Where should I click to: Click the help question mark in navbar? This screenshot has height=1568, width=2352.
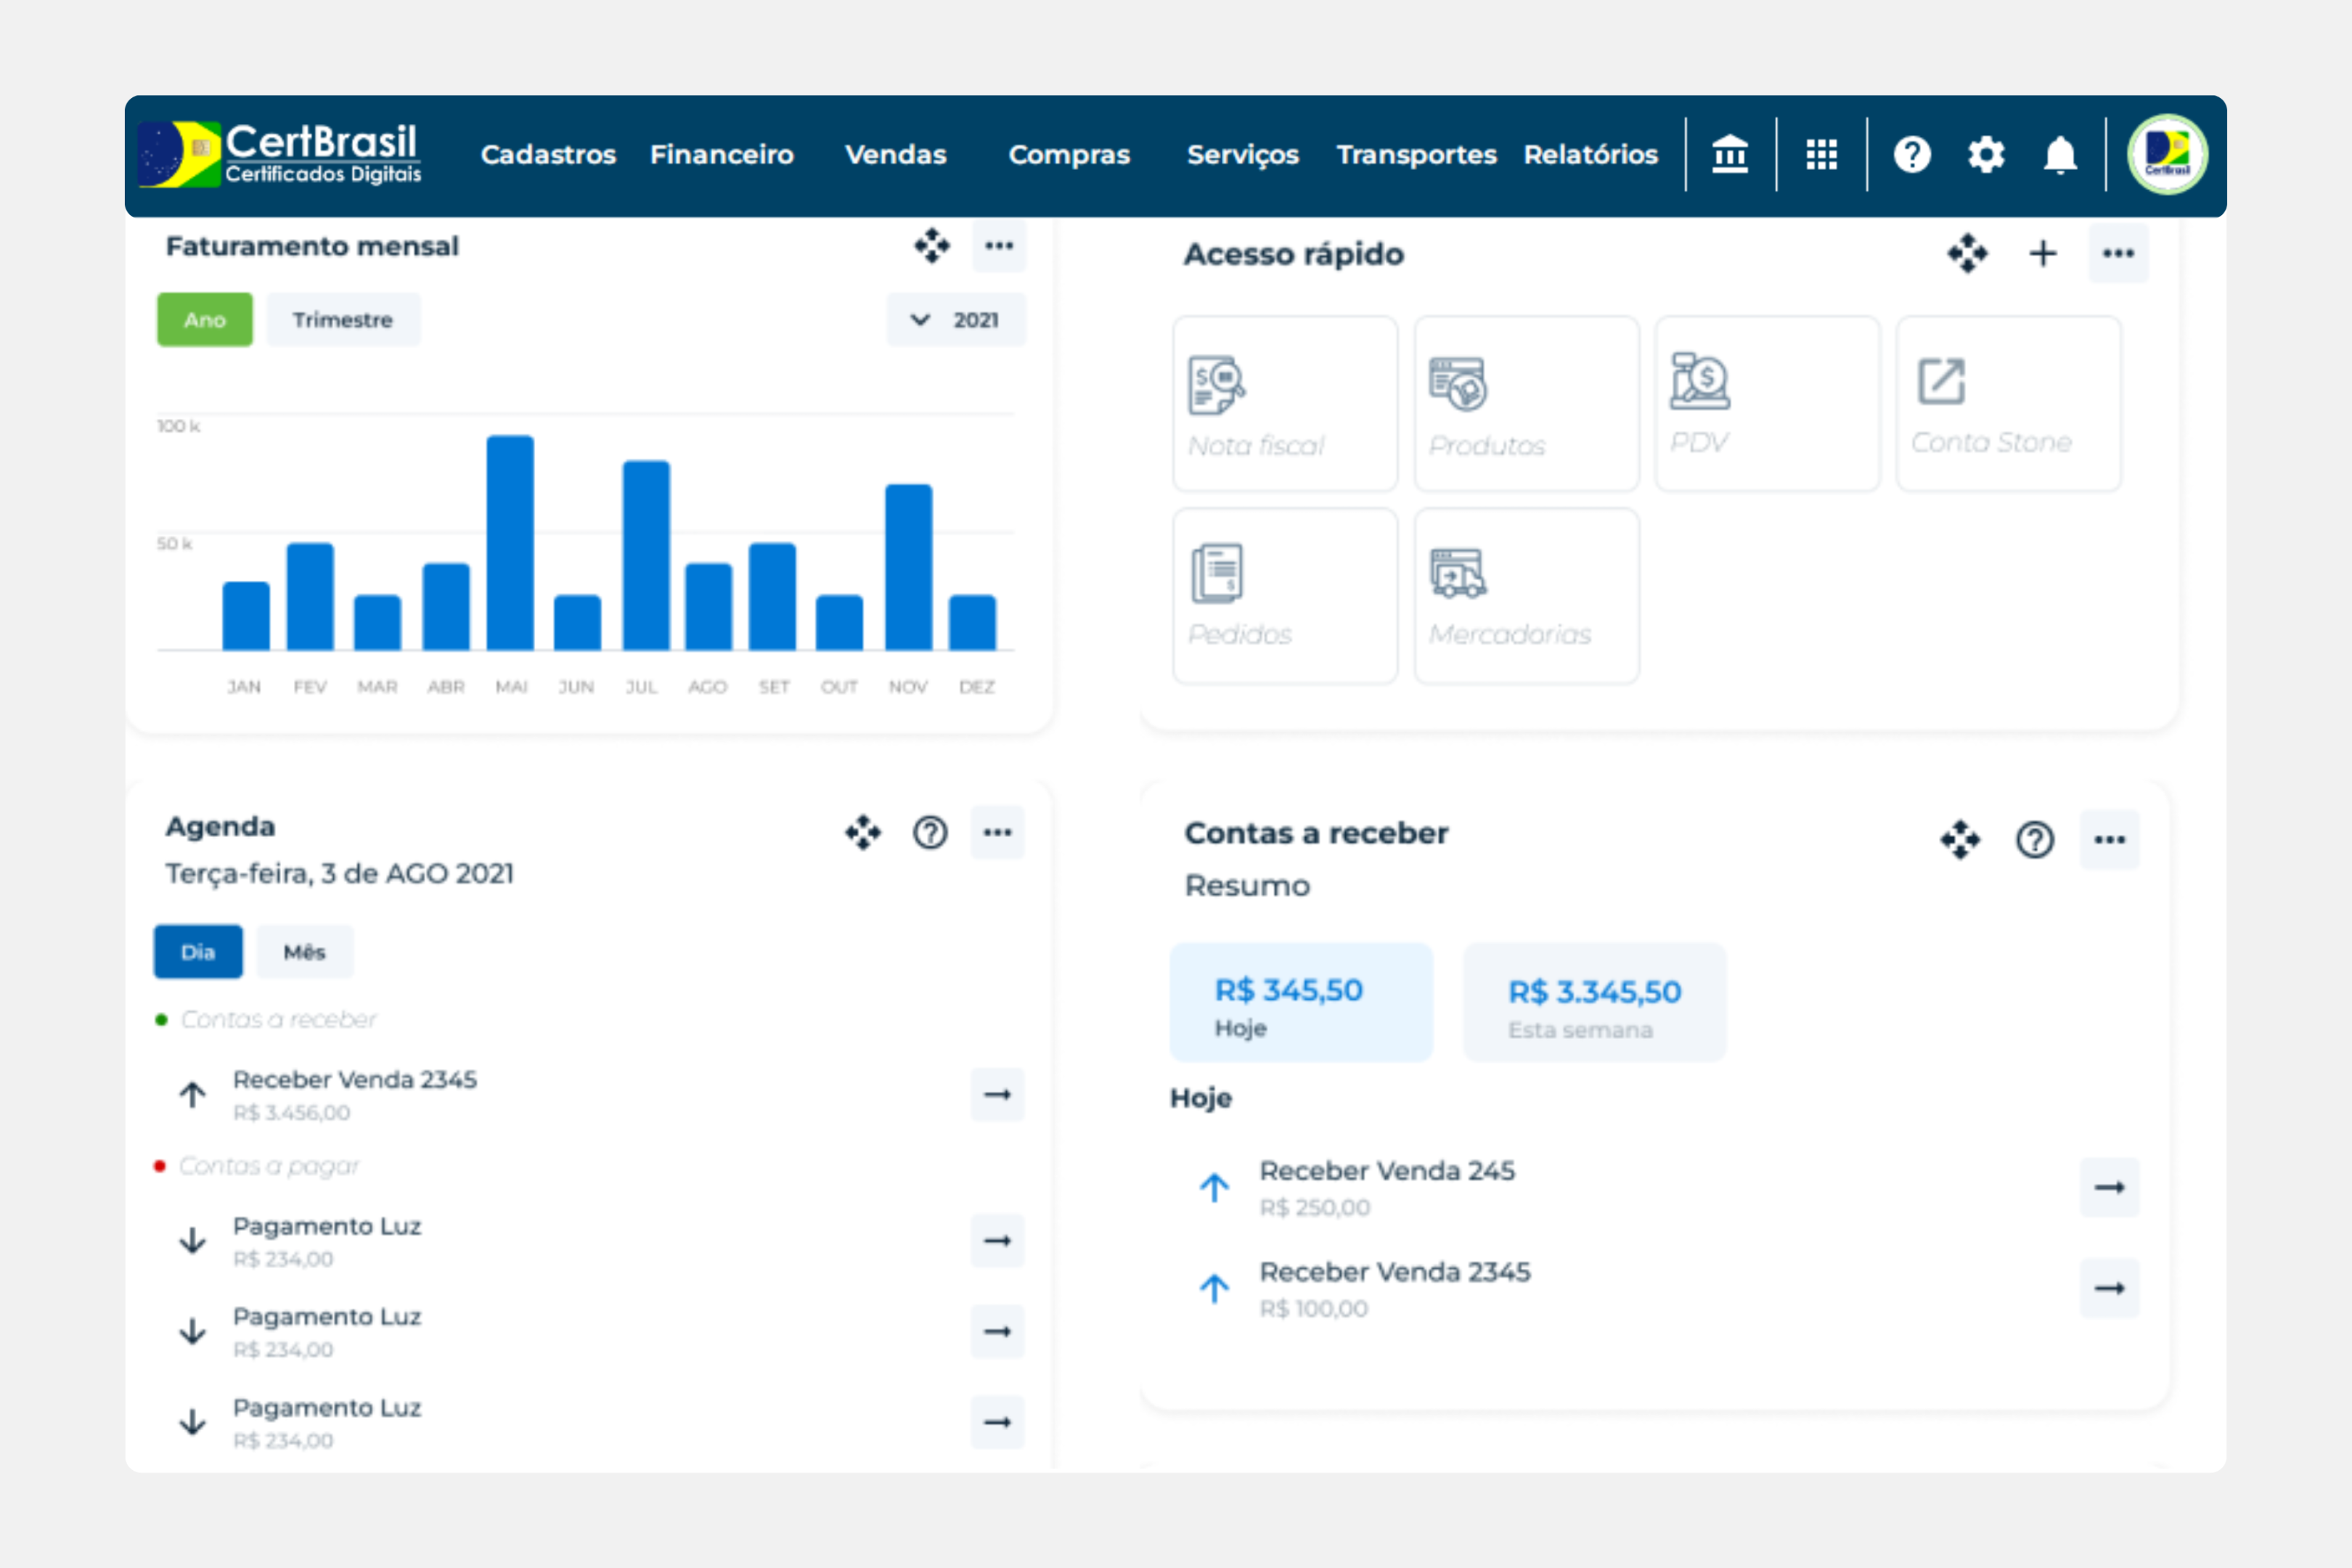[x=1912, y=154]
